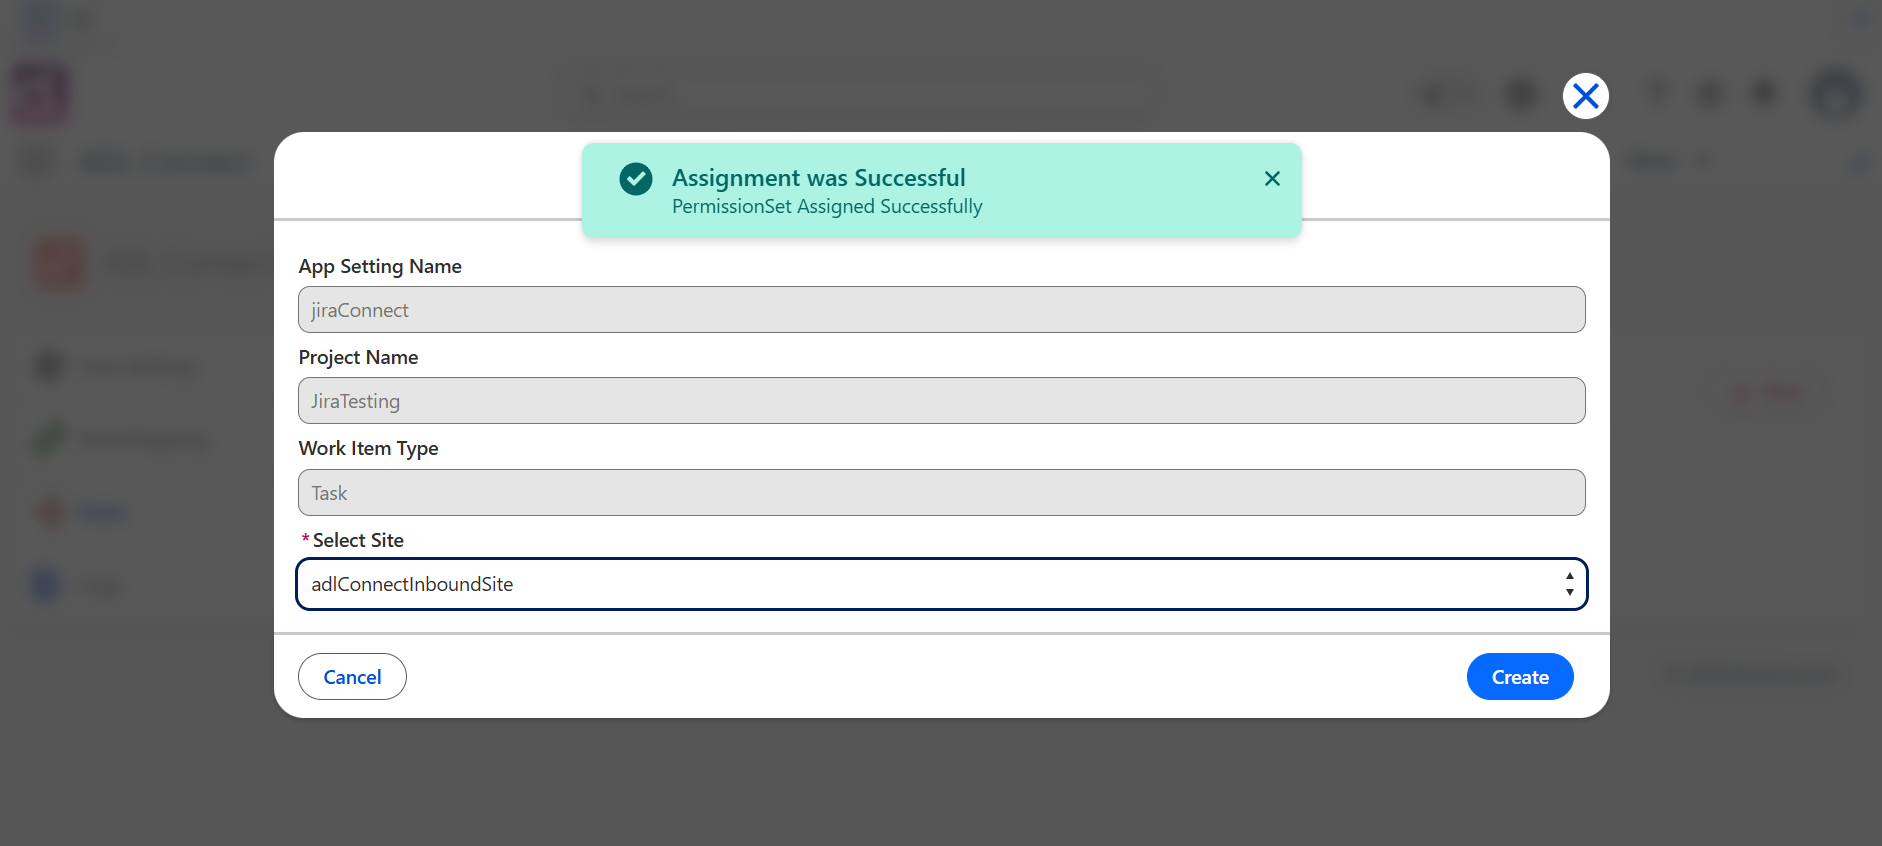
Task: Click the blue Create button
Action: 1520,677
